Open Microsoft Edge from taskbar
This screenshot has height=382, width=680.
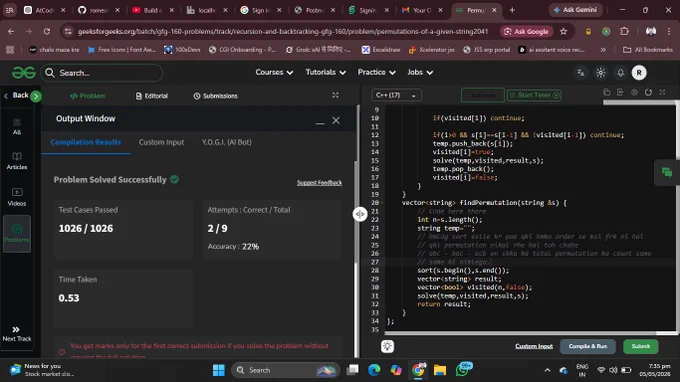(374, 370)
